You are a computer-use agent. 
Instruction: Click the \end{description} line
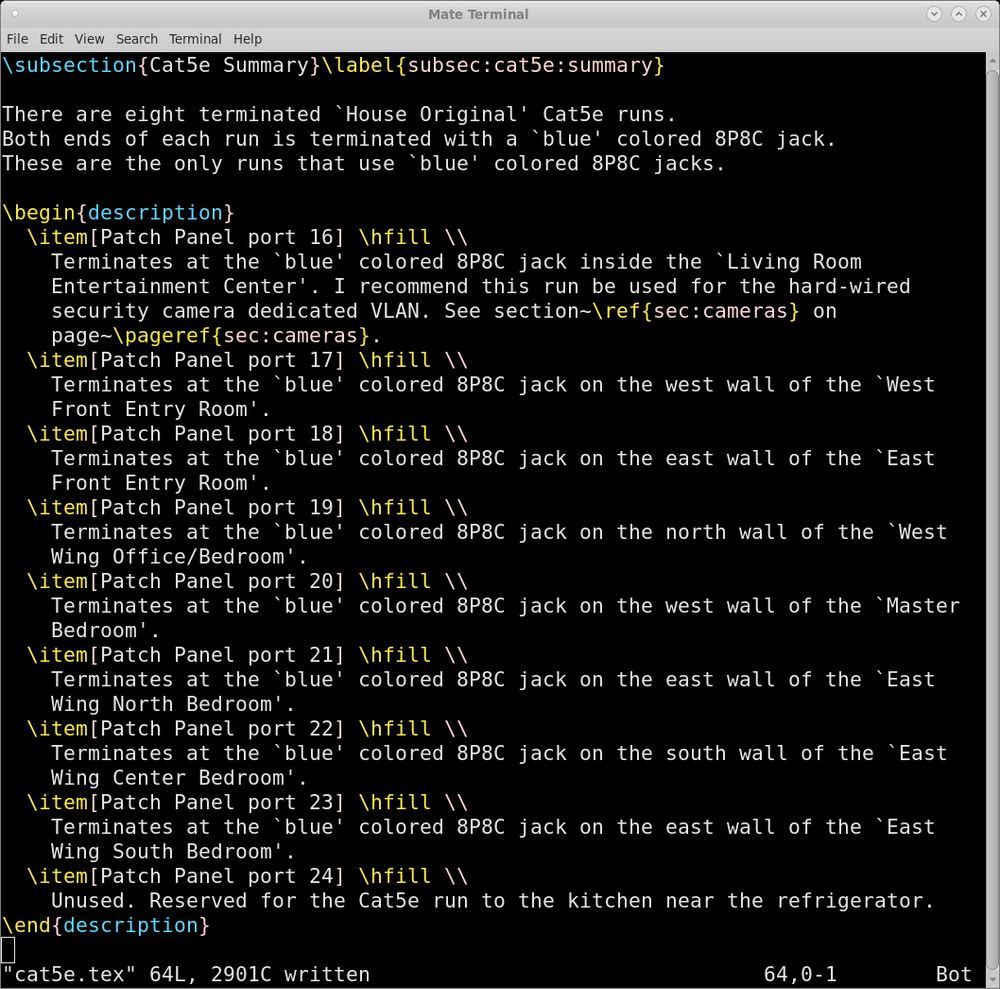[106, 925]
